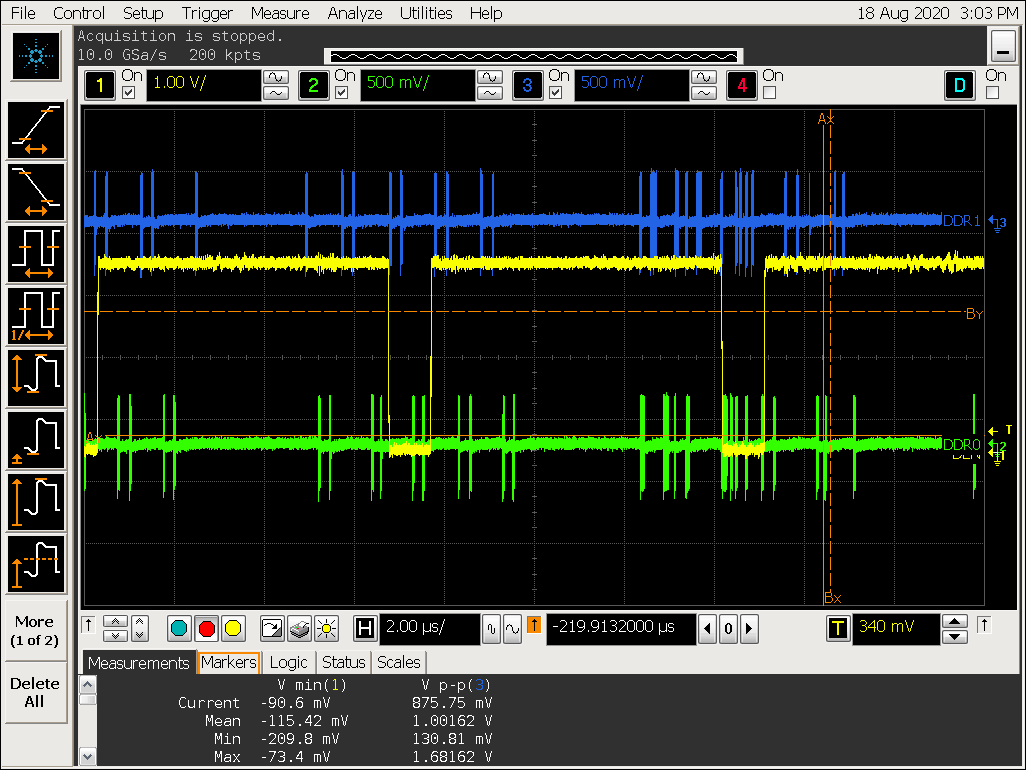Click the horizontal H setup button

pyautogui.click(x=365, y=629)
